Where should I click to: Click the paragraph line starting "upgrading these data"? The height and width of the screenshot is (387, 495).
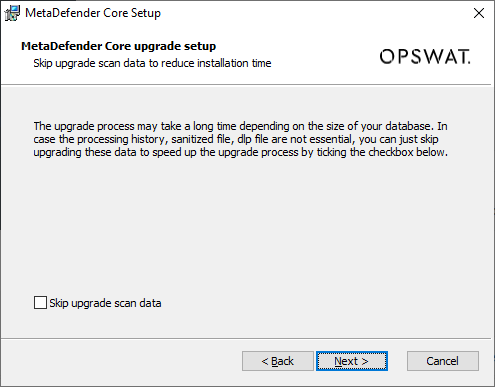[240, 152]
